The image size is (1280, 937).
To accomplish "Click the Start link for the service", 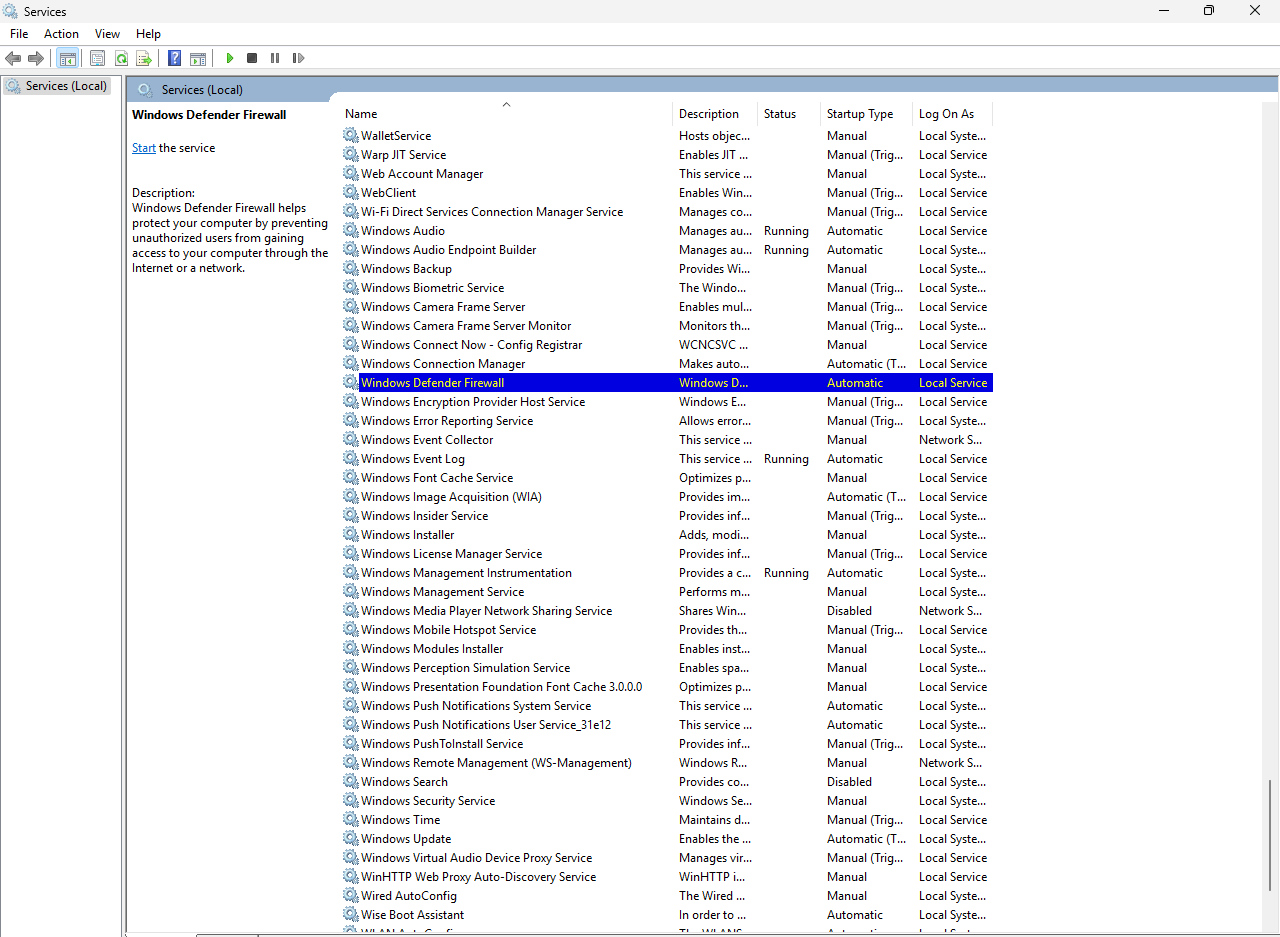I will click(x=143, y=148).
